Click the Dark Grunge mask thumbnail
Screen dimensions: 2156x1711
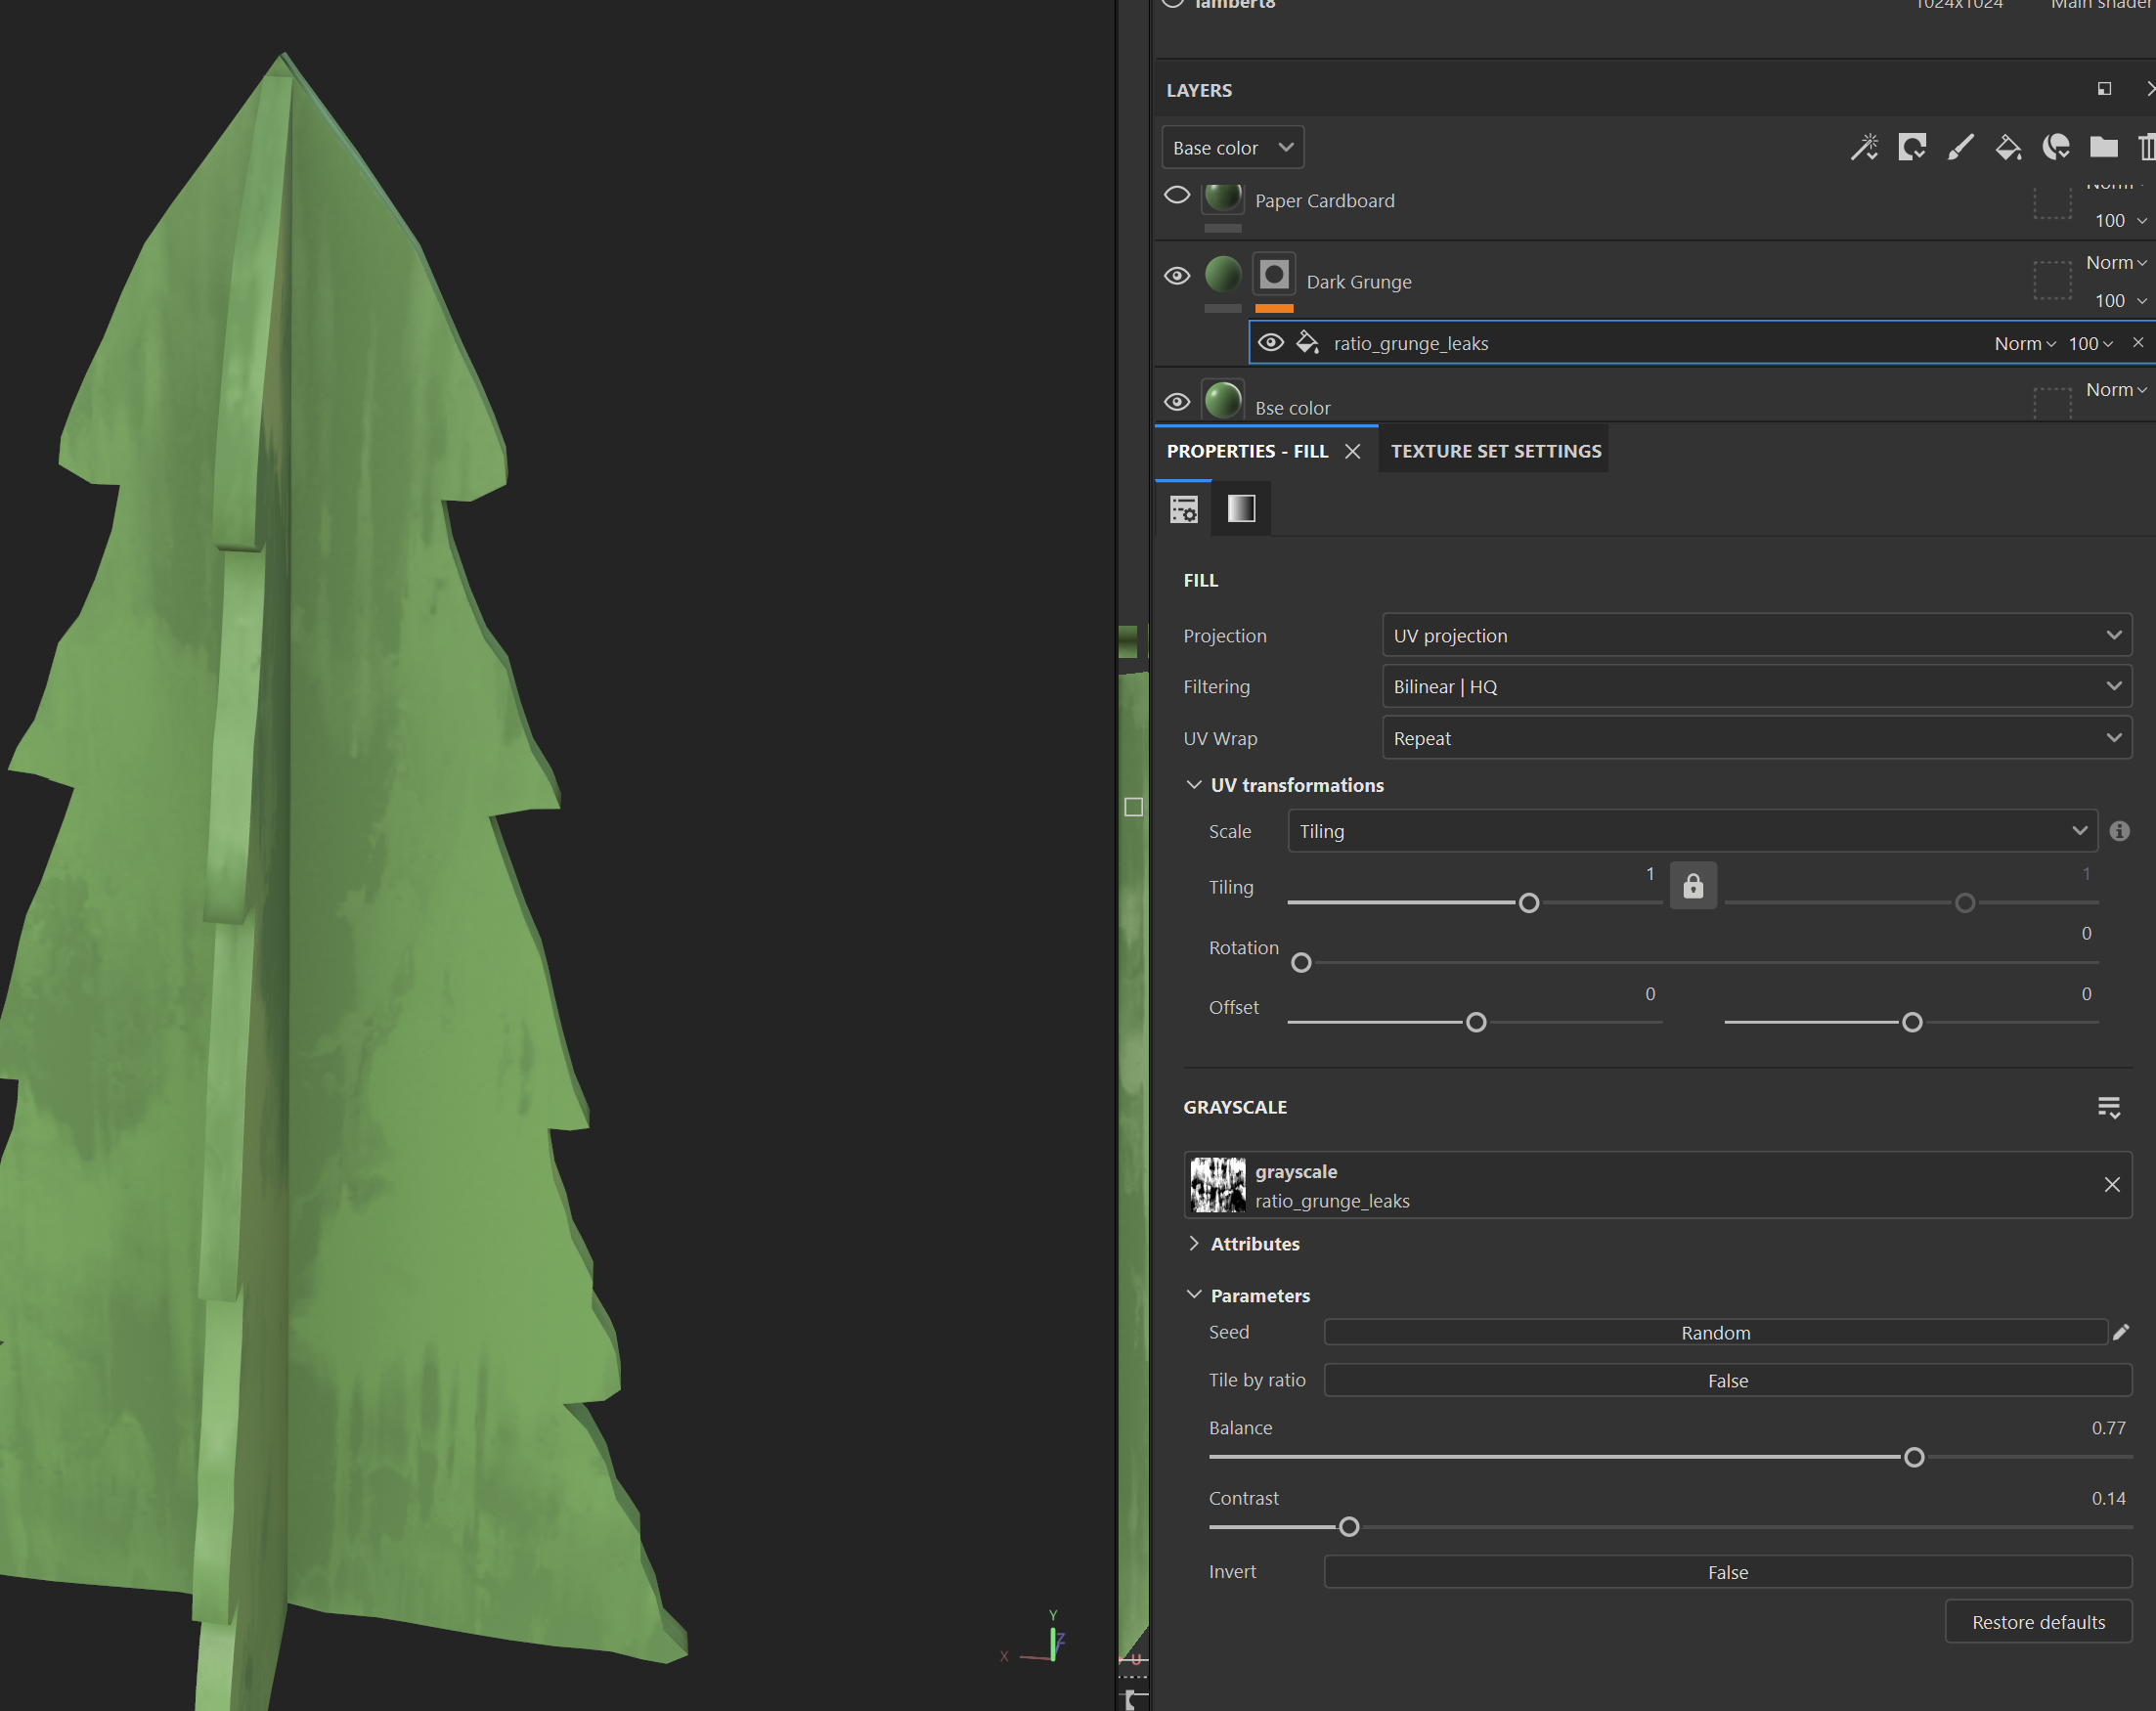pyautogui.click(x=1274, y=275)
